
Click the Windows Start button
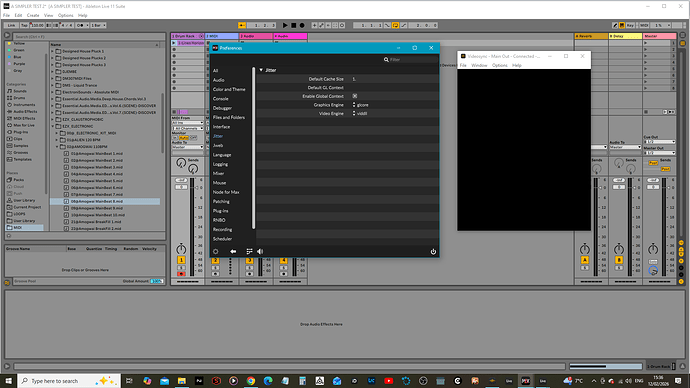[x=8, y=381]
